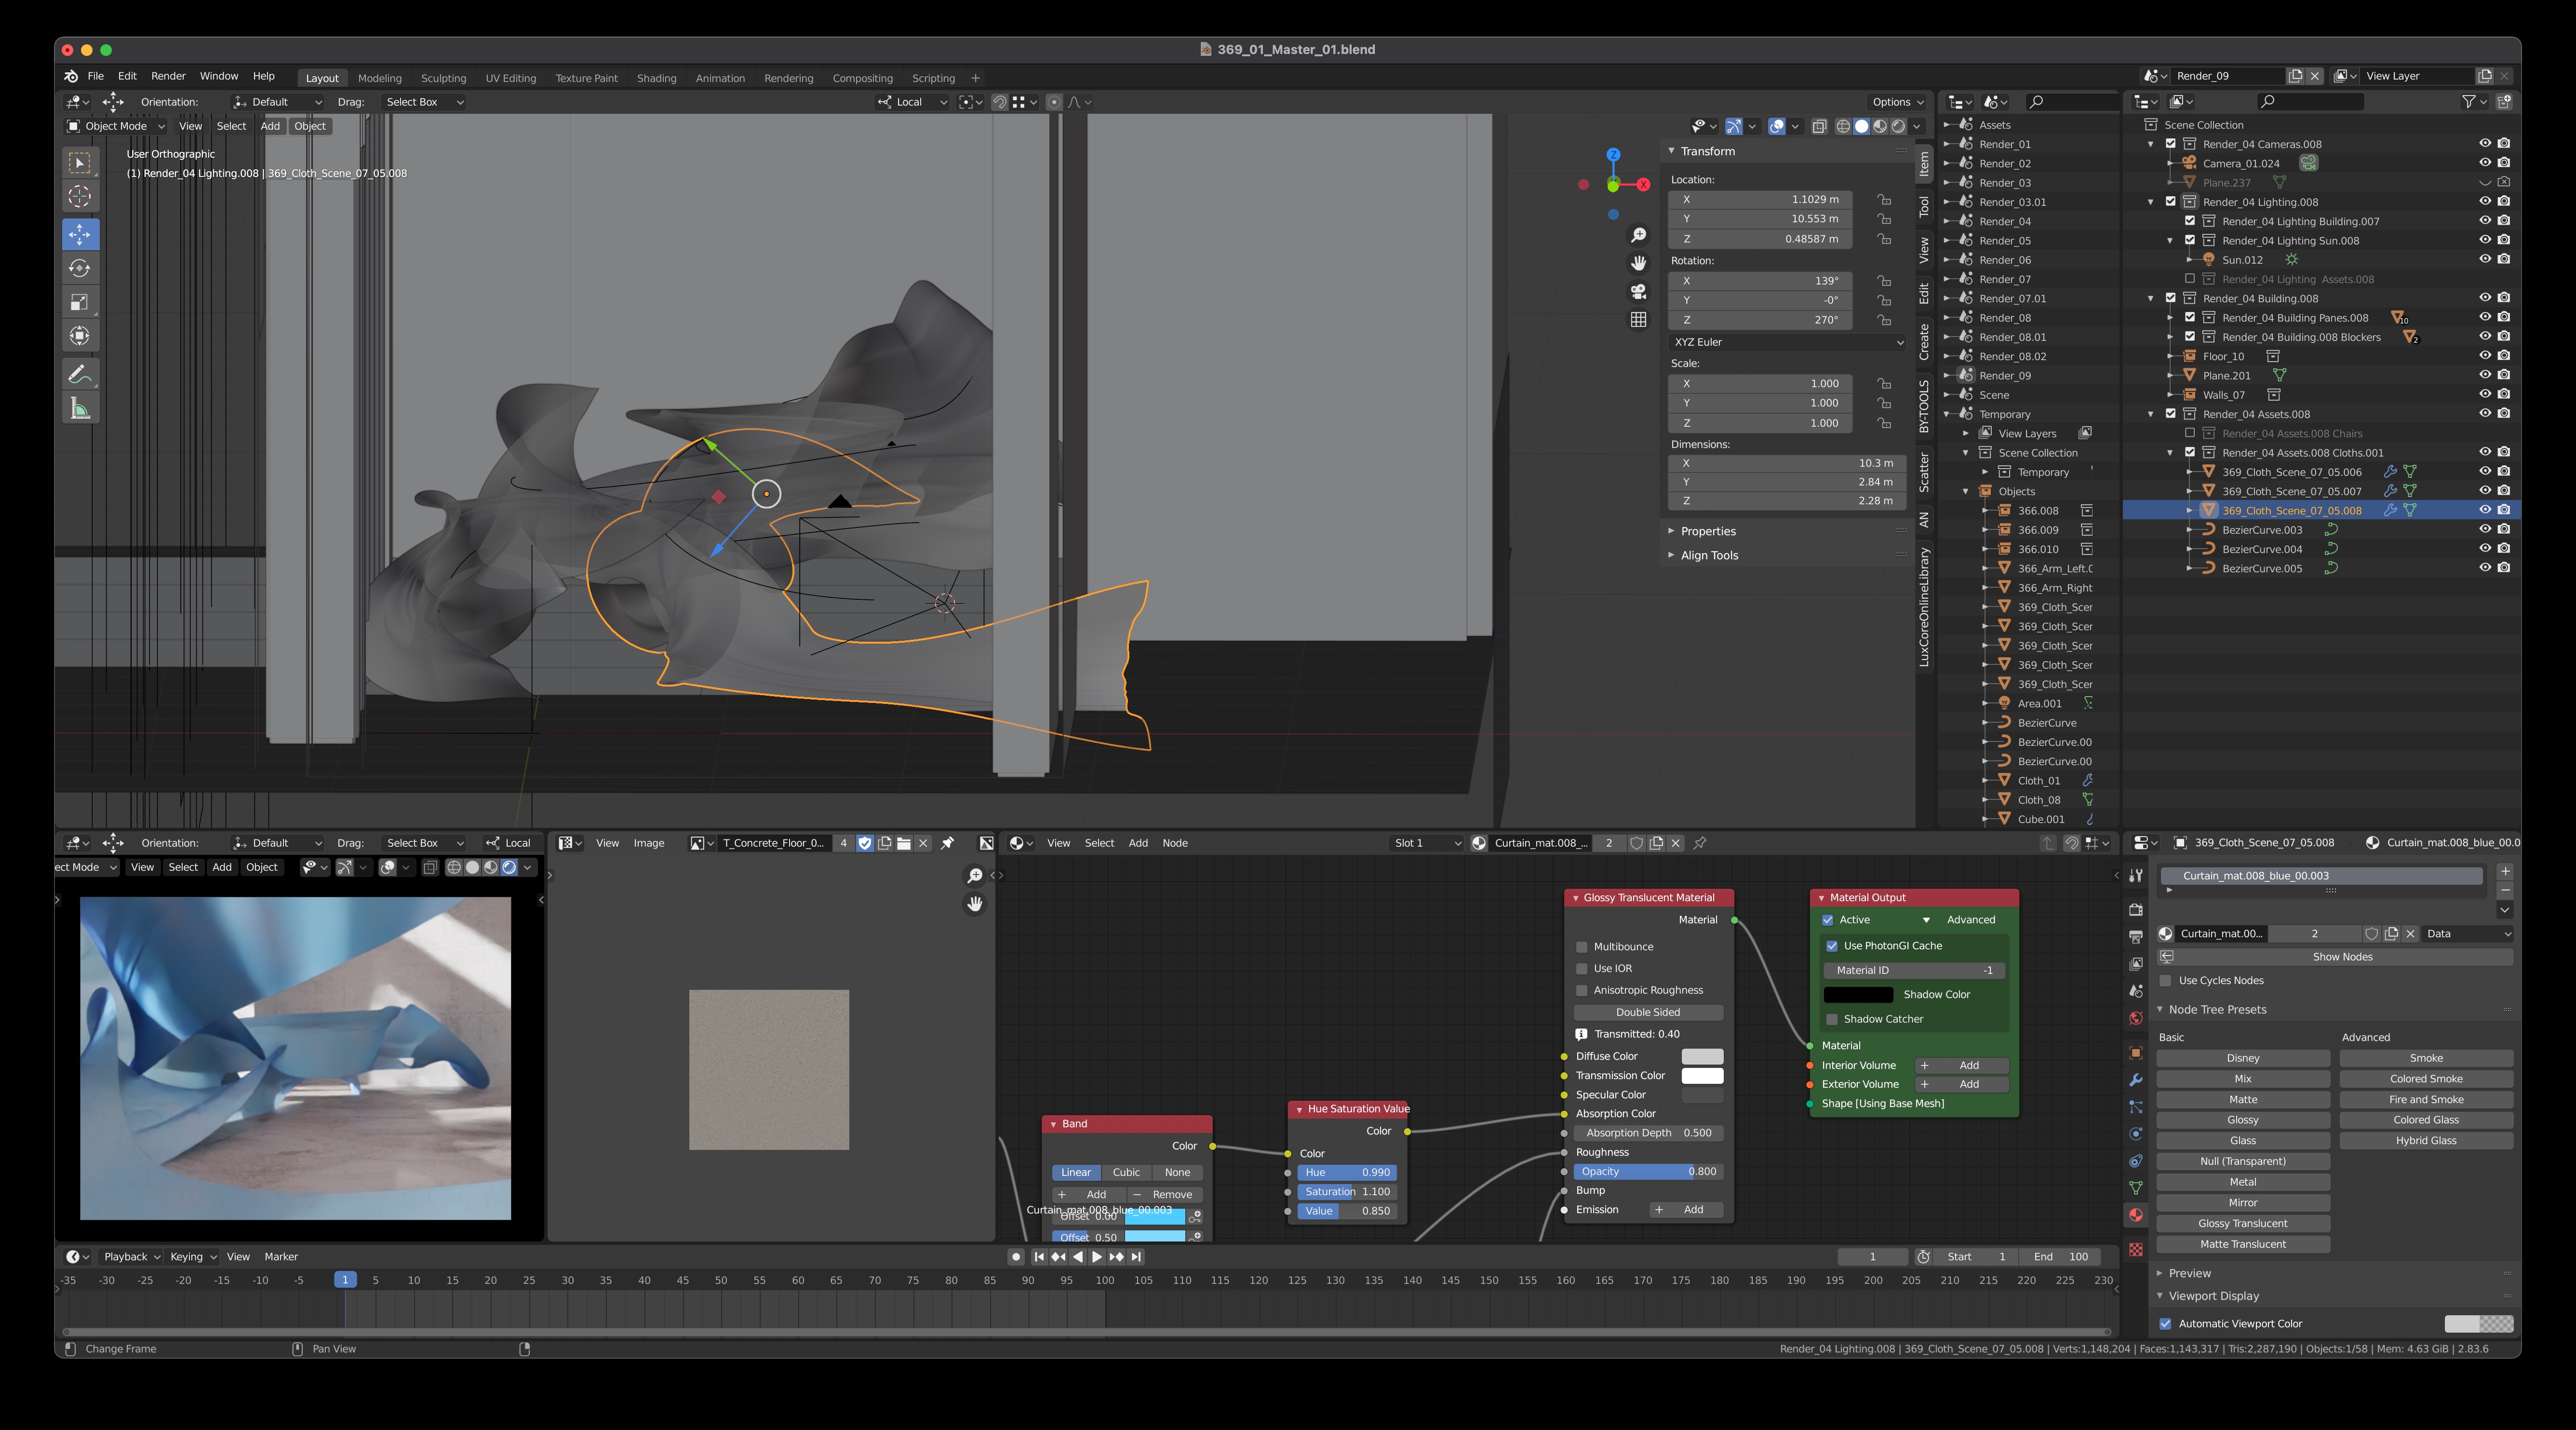Click the Show Nodes button
Screen dimensions: 2576x1430
(x=2342, y=957)
